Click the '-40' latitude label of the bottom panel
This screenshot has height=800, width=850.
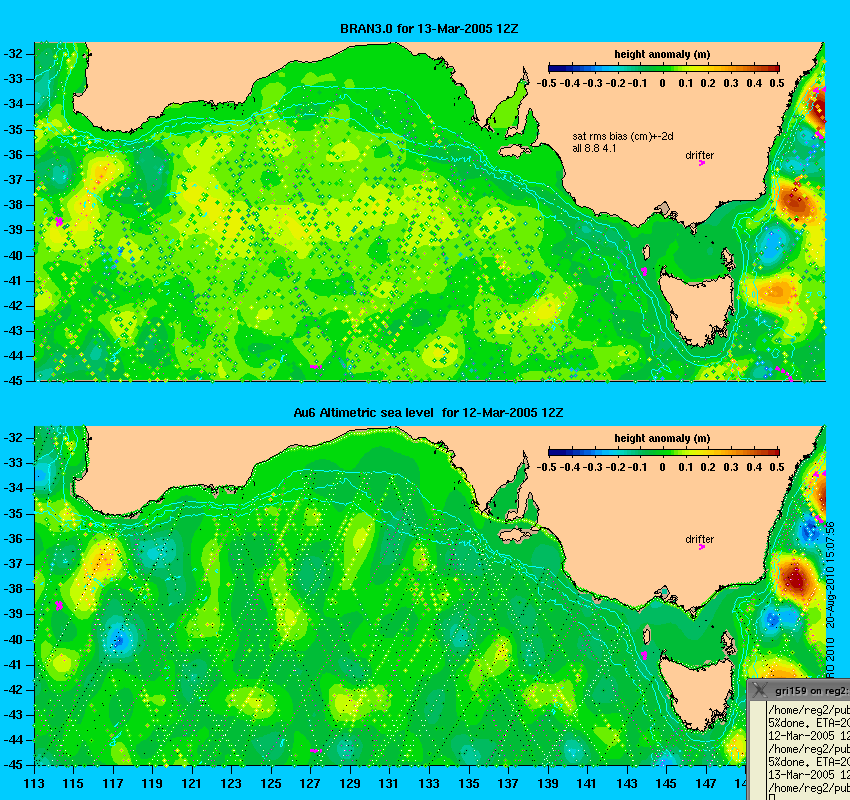pyautogui.click(x=13, y=639)
